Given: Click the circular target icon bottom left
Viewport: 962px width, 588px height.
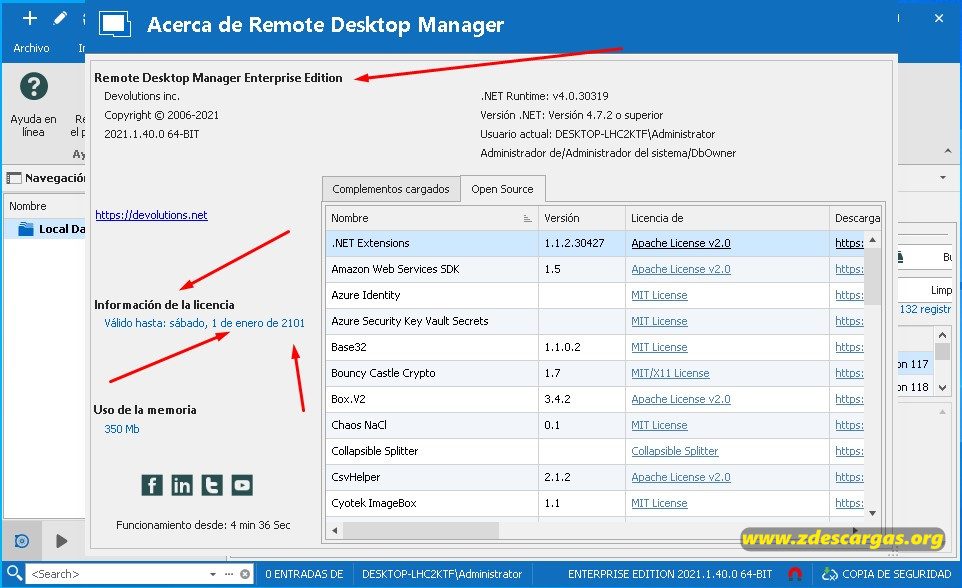Looking at the screenshot, I should pos(21,541).
